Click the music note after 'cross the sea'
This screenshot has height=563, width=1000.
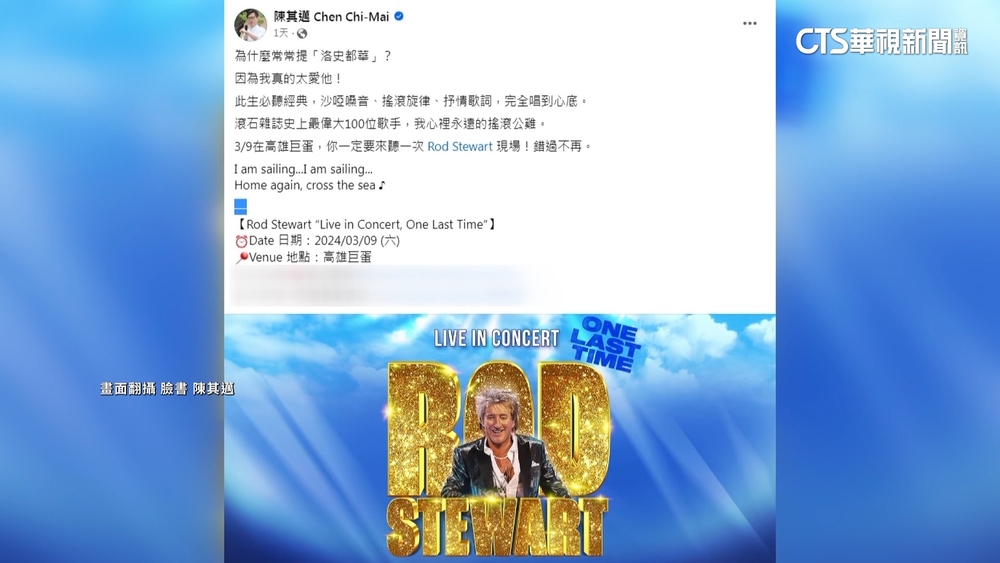tap(381, 186)
